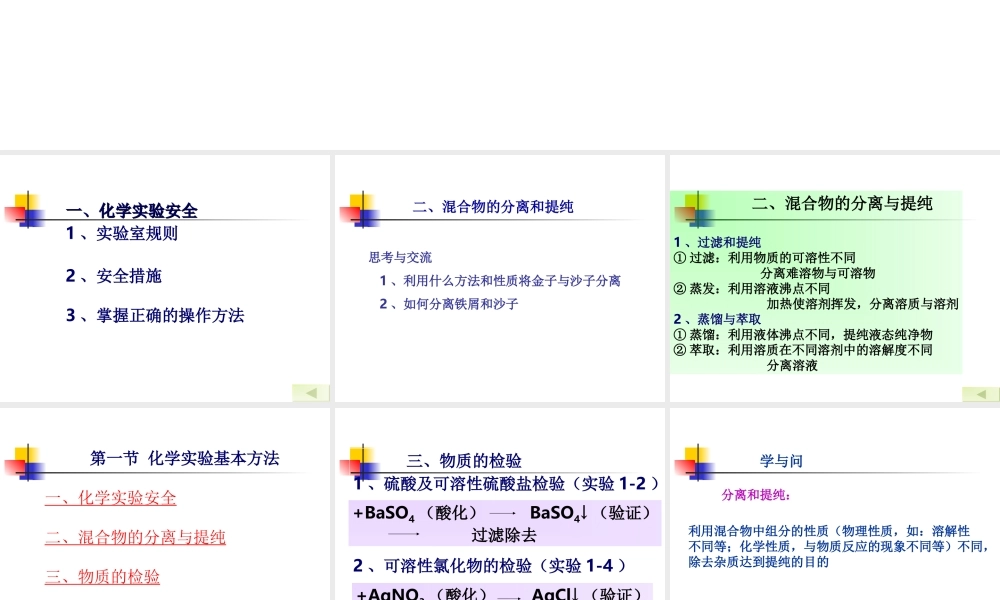Click the text 1、实验室规则
Image resolution: width=1000 pixels, height=600 pixels.
122,233
